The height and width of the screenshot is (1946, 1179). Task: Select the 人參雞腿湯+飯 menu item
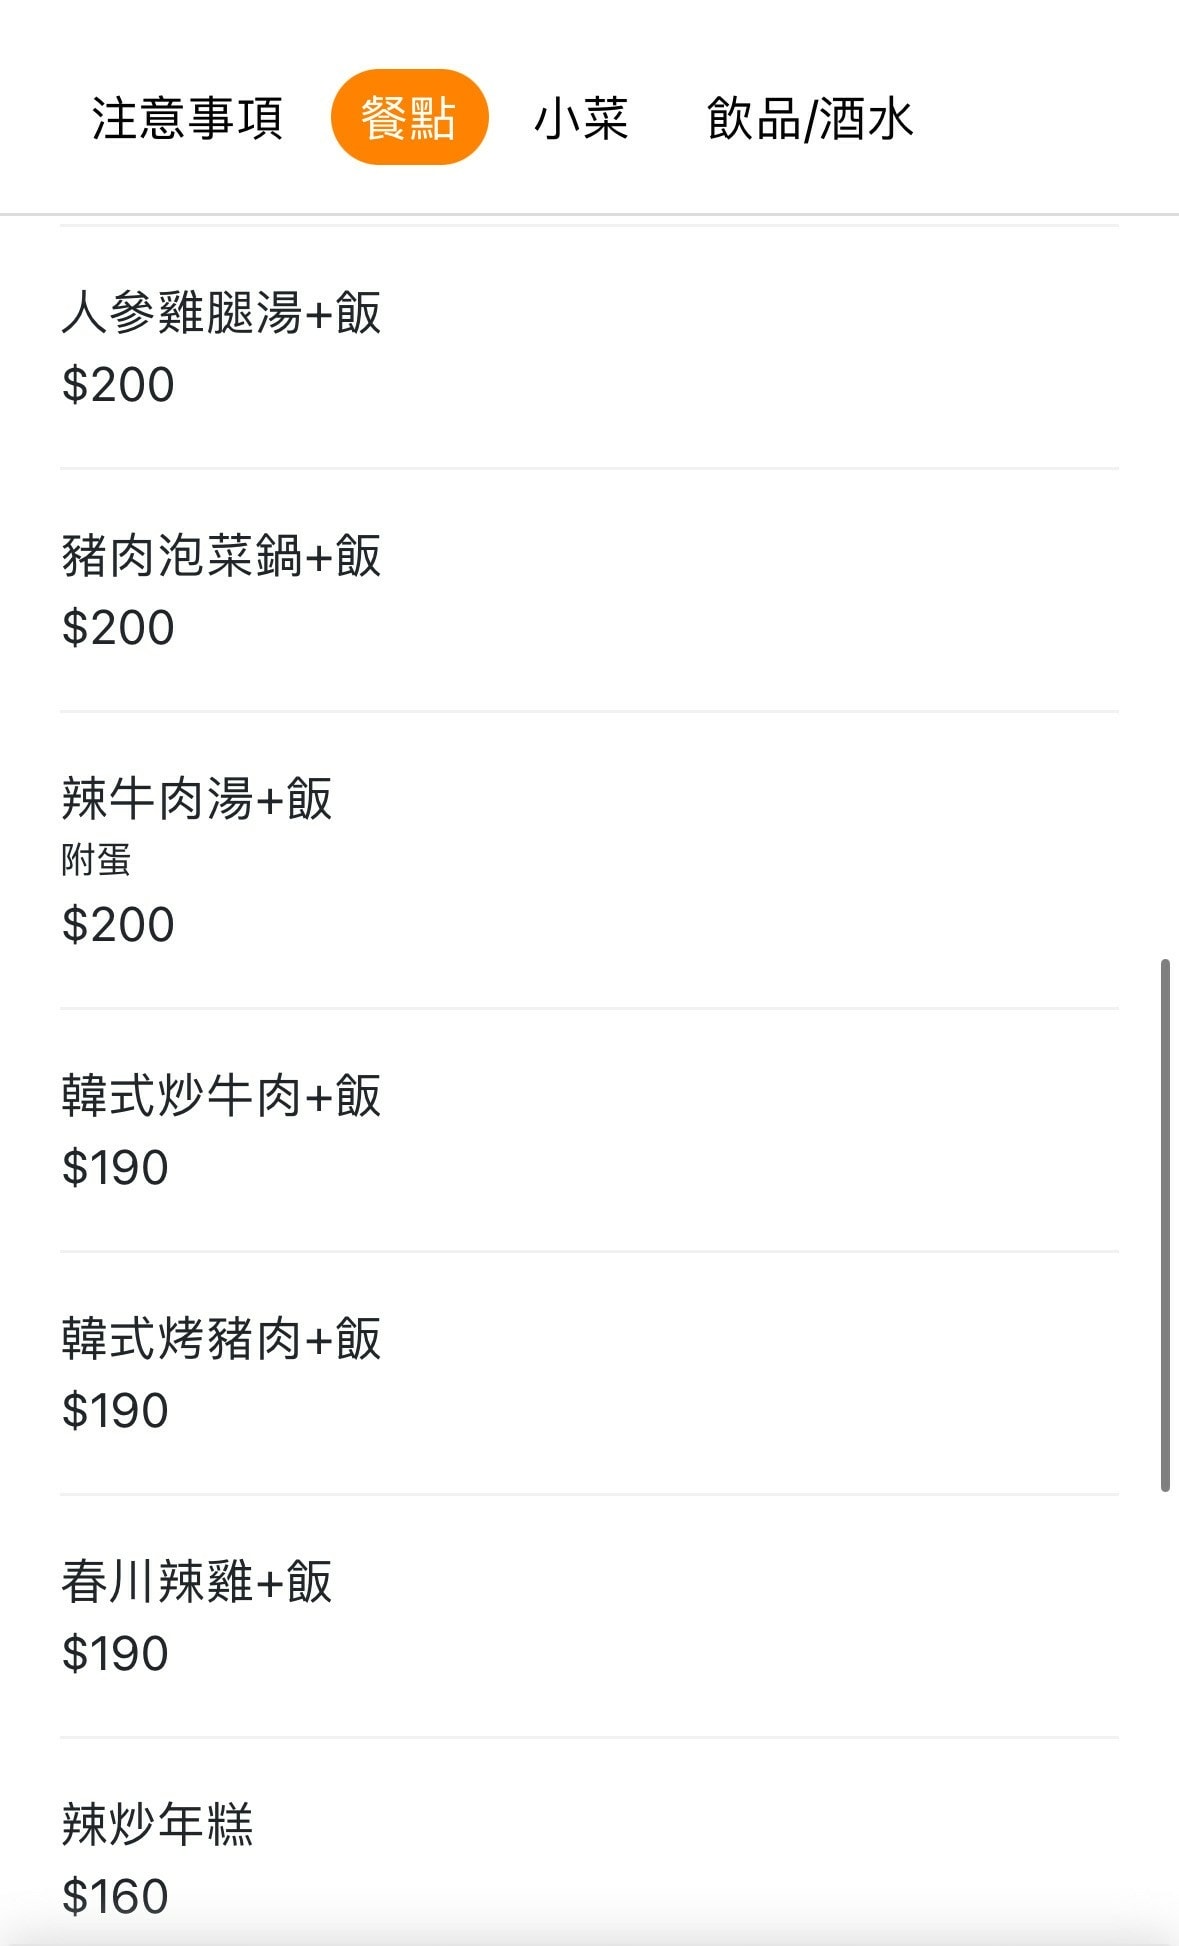pos(221,313)
